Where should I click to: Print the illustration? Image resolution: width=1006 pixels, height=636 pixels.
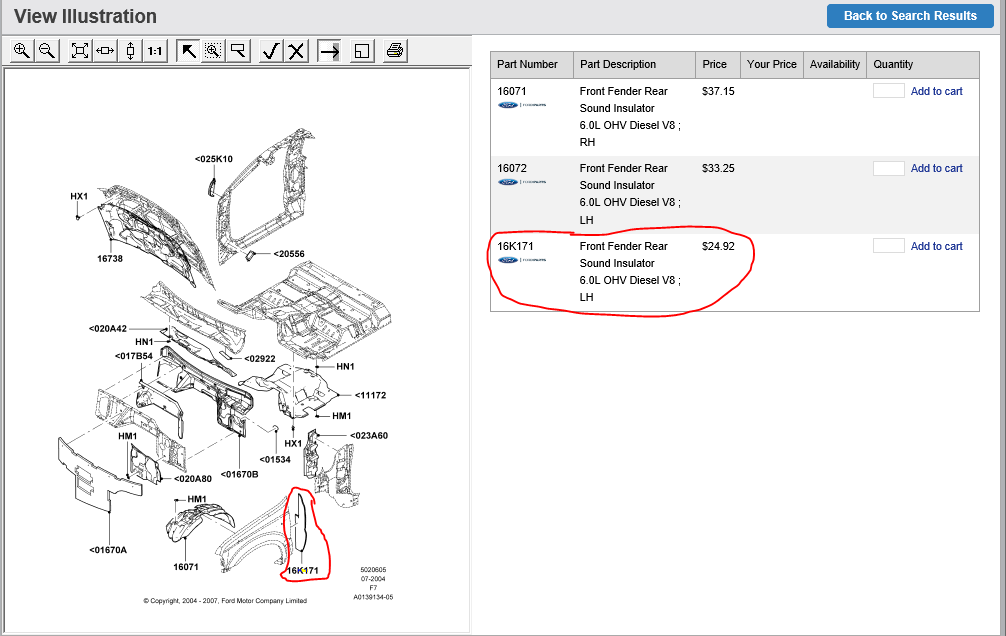[x=395, y=51]
